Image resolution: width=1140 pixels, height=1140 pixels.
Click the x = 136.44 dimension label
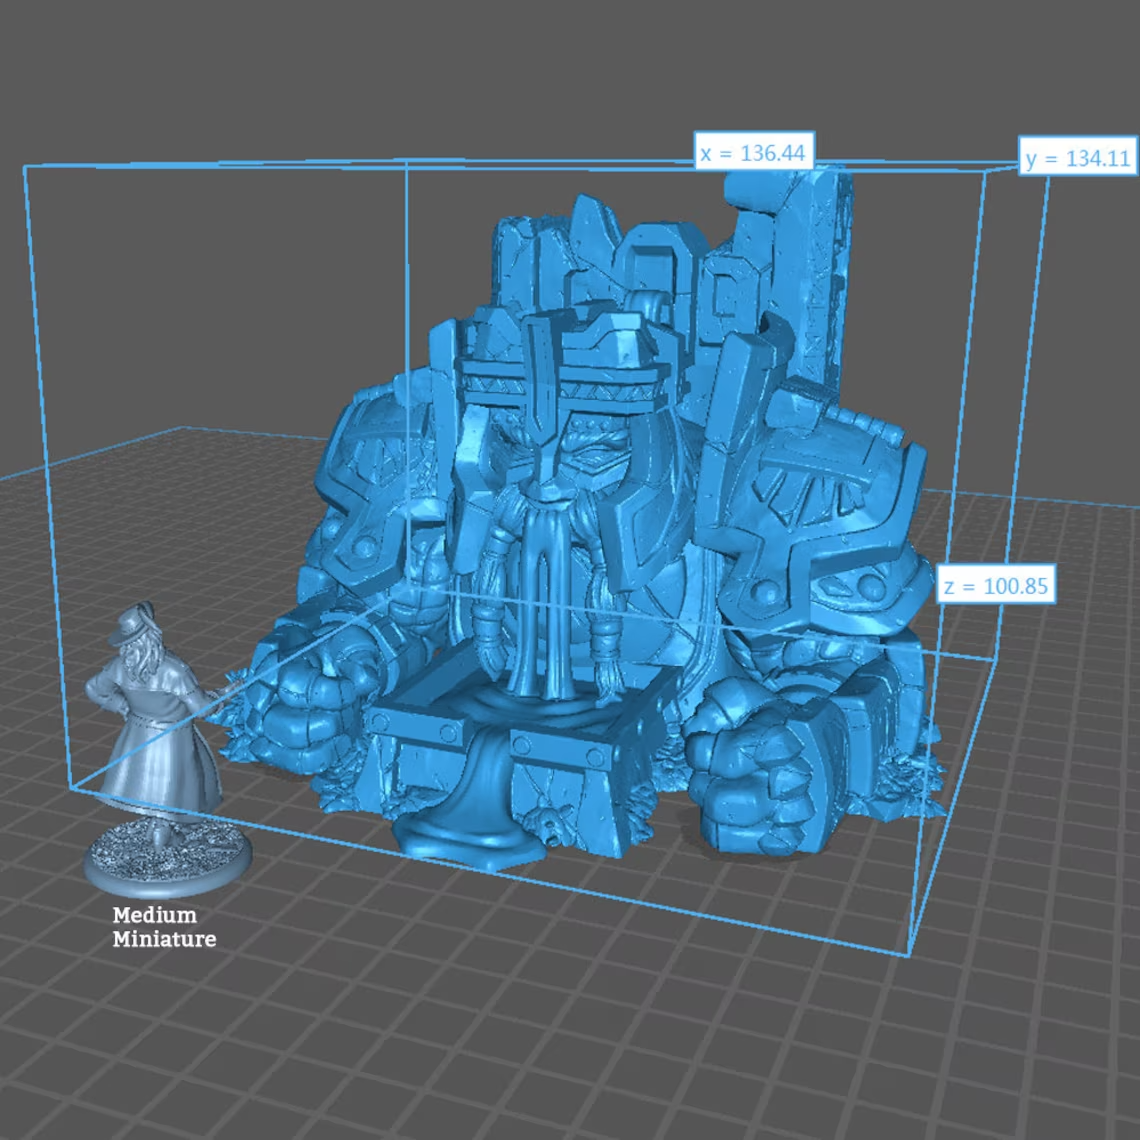(x=754, y=152)
